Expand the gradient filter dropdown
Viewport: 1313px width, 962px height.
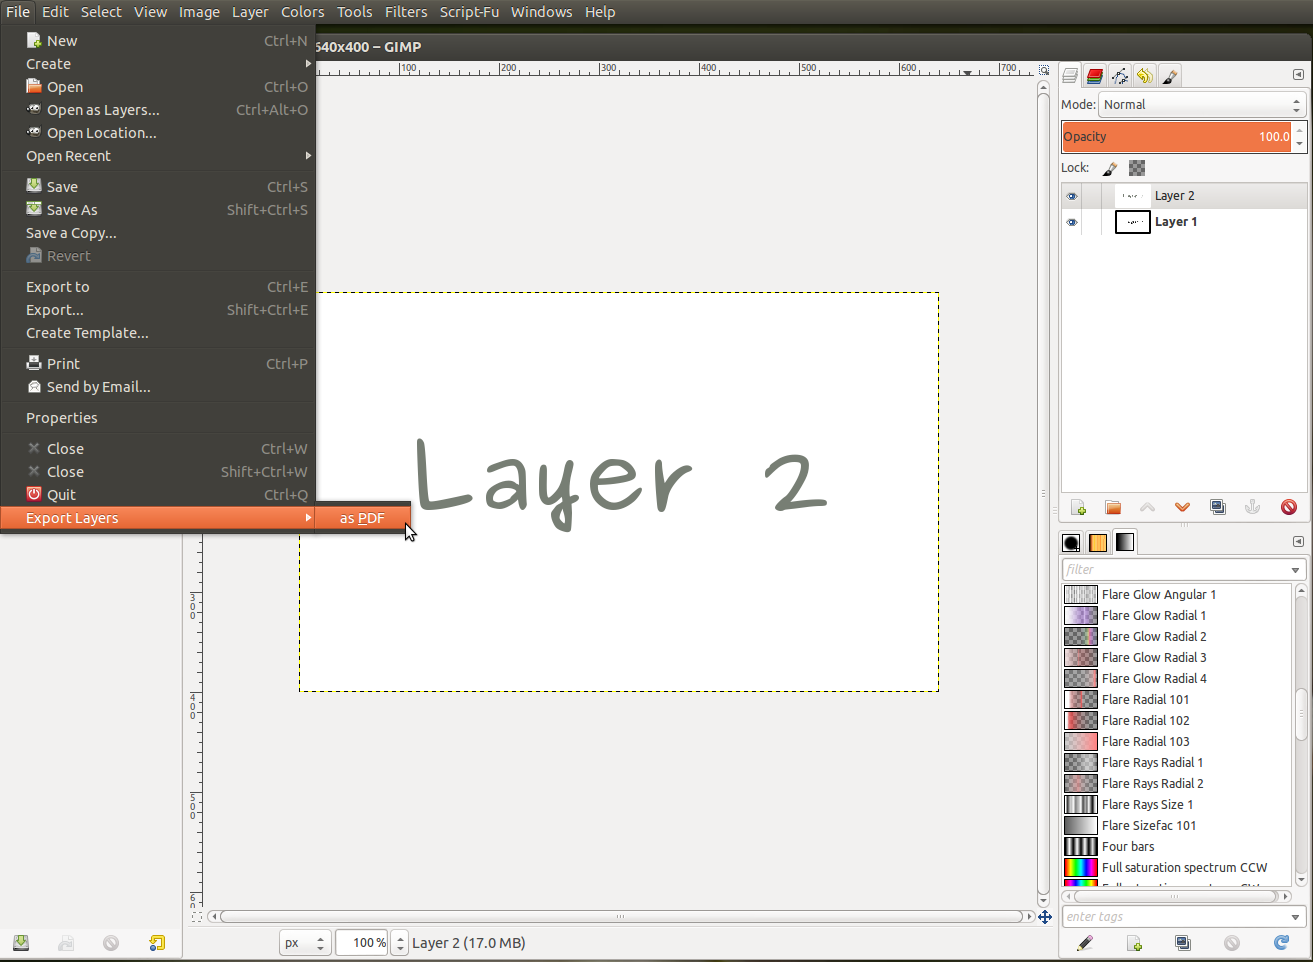click(1296, 570)
